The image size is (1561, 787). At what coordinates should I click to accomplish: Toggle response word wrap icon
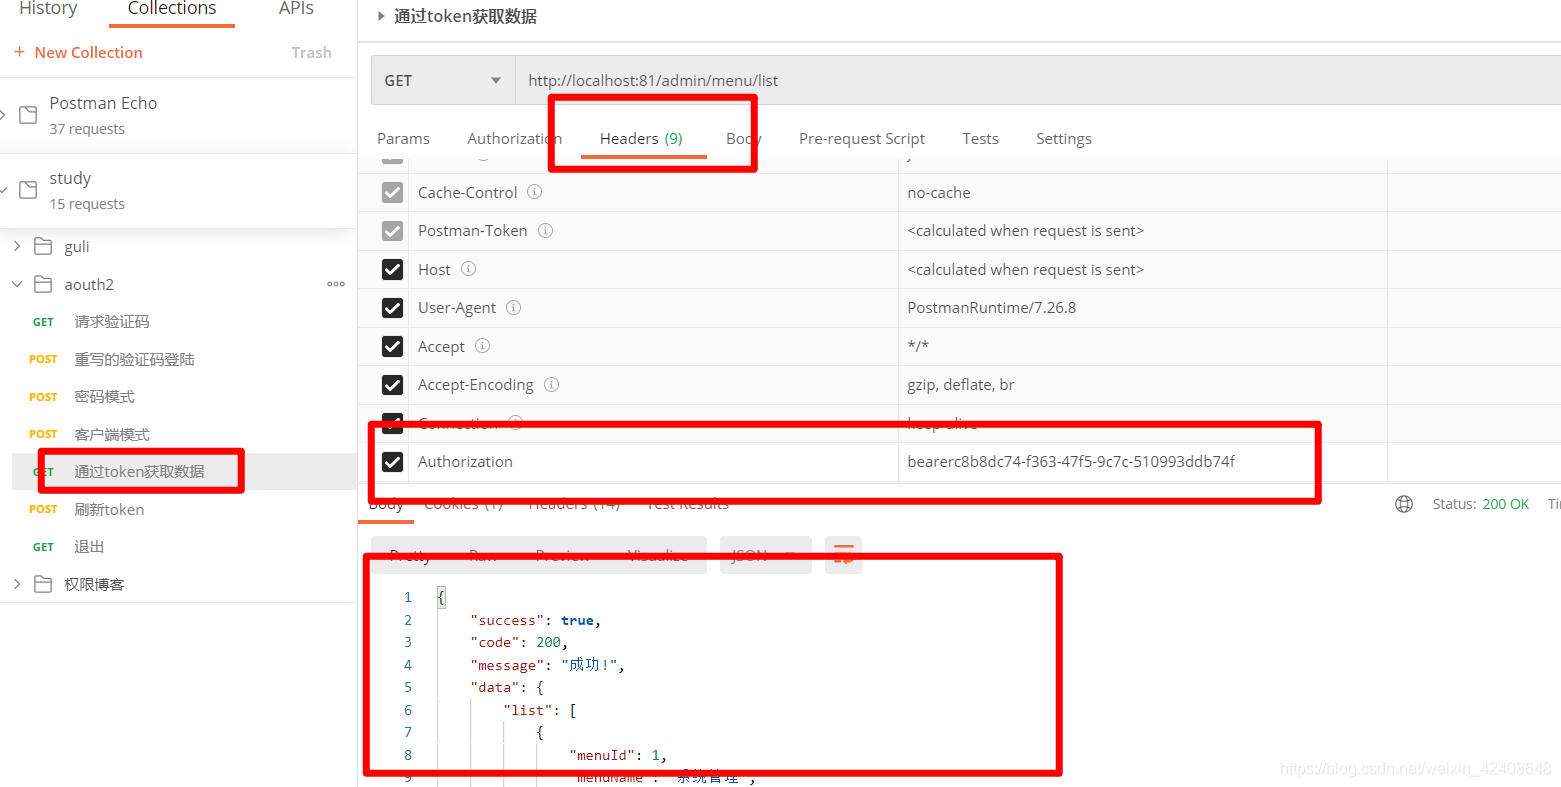pos(844,554)
